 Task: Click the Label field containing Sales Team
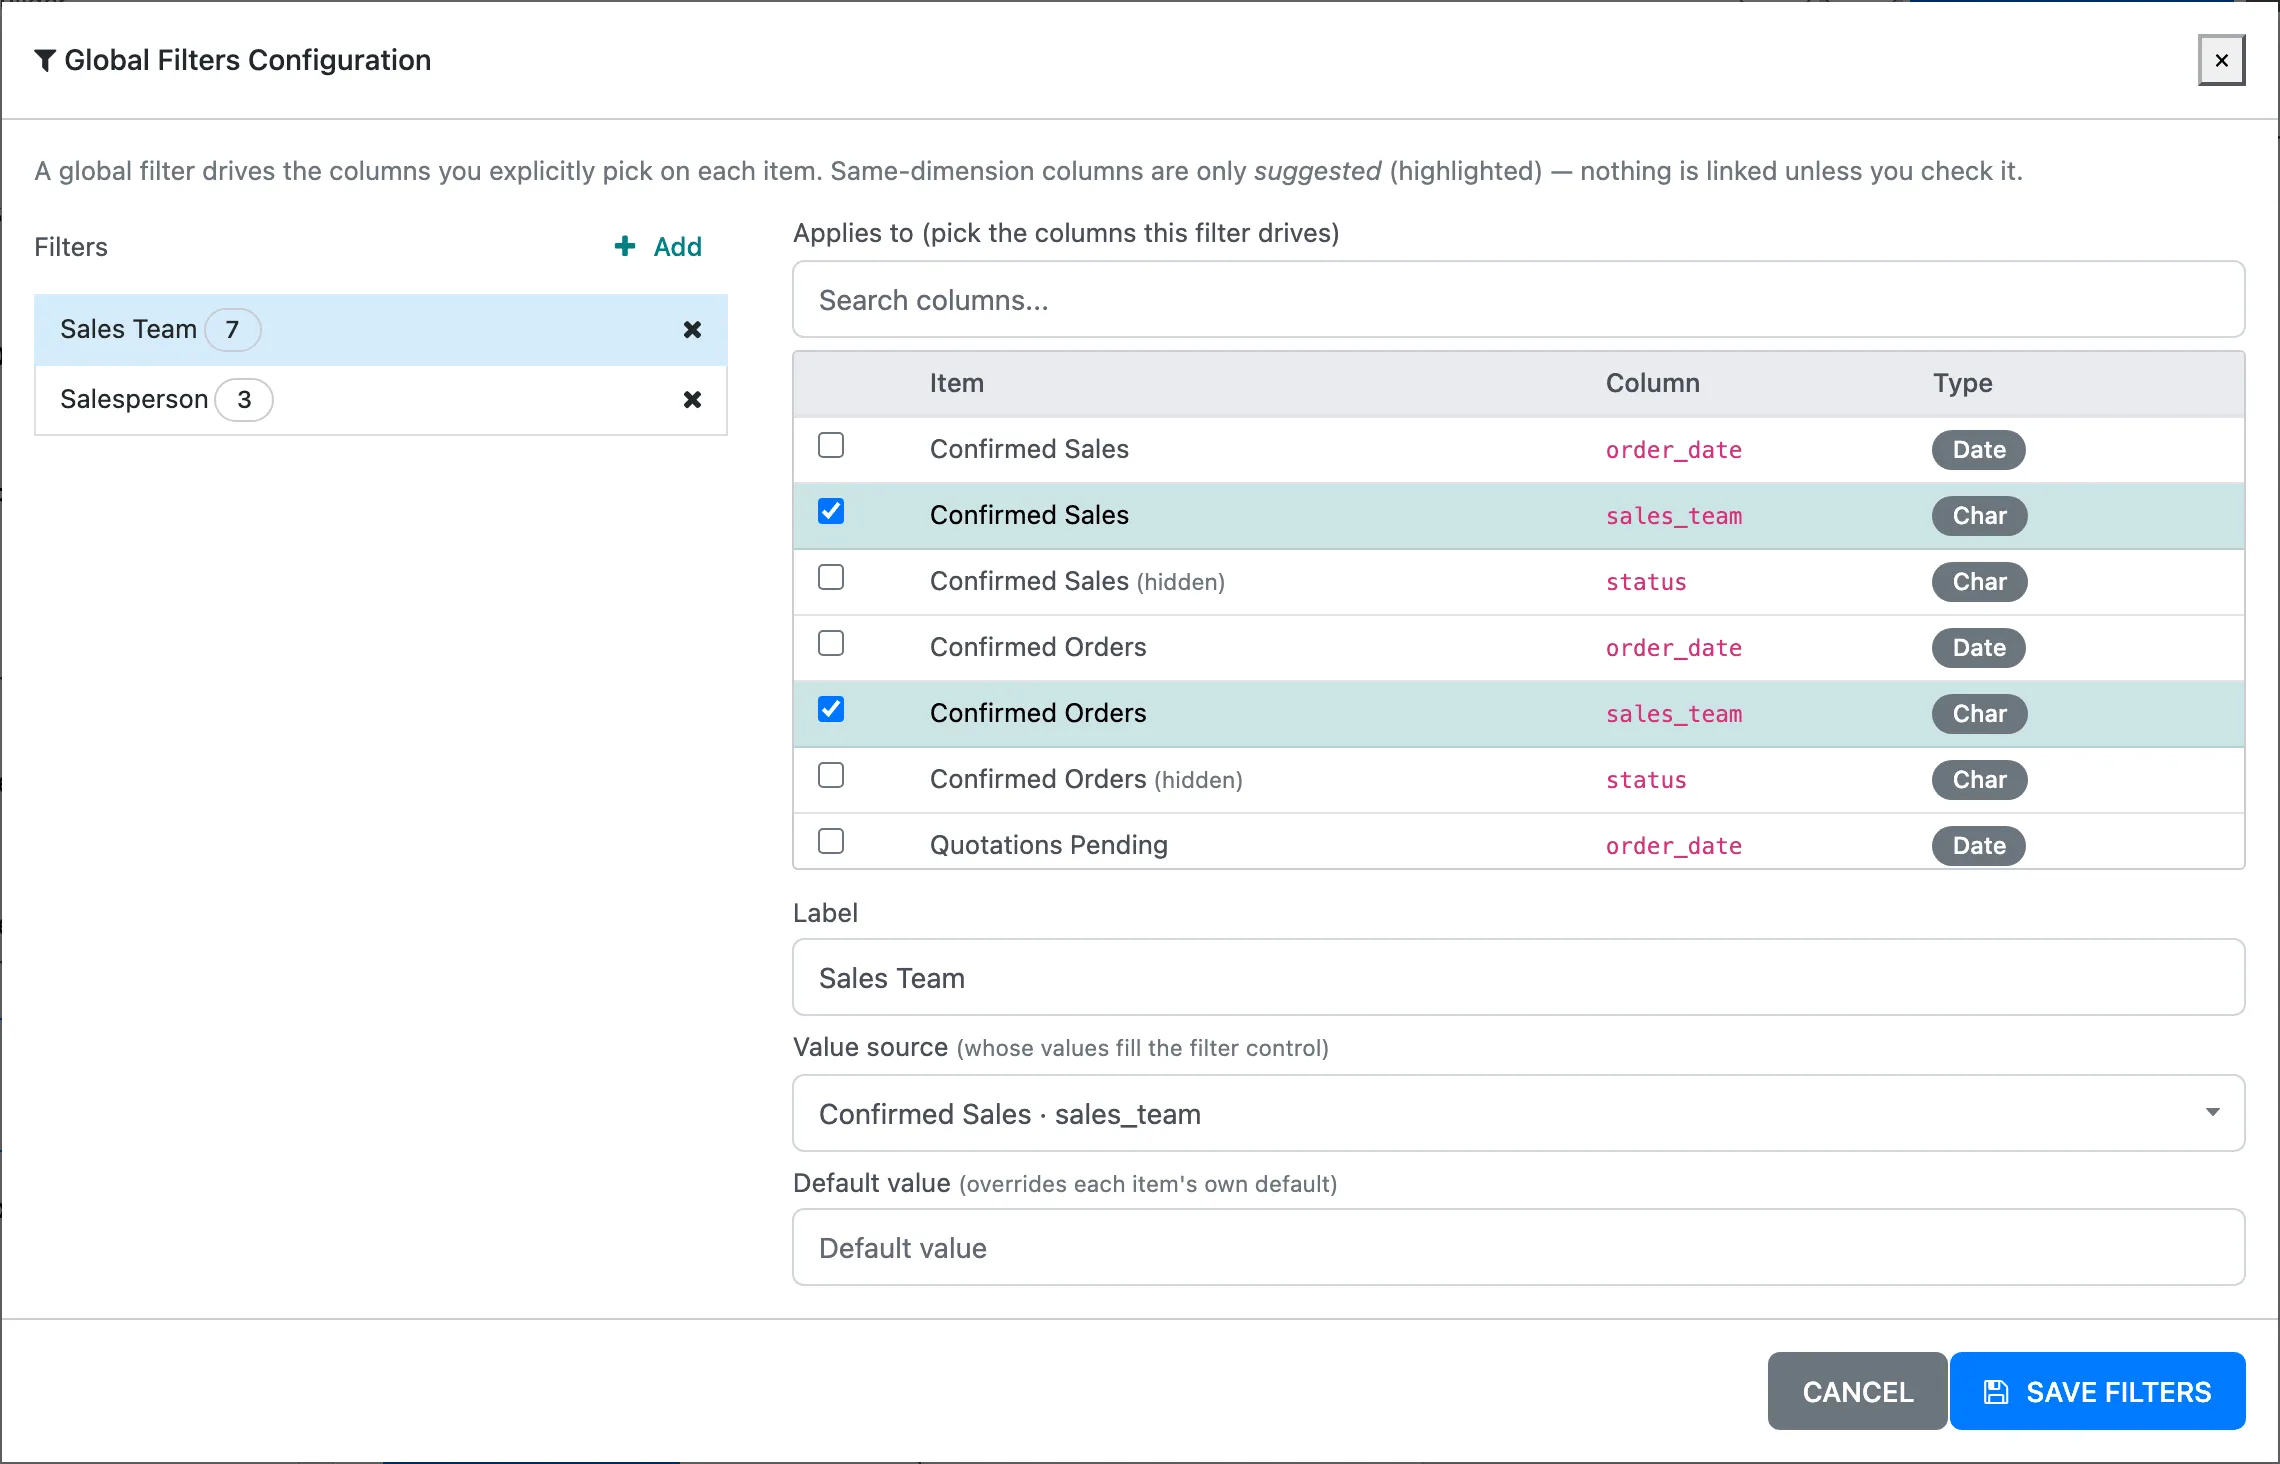(1518, 977)
